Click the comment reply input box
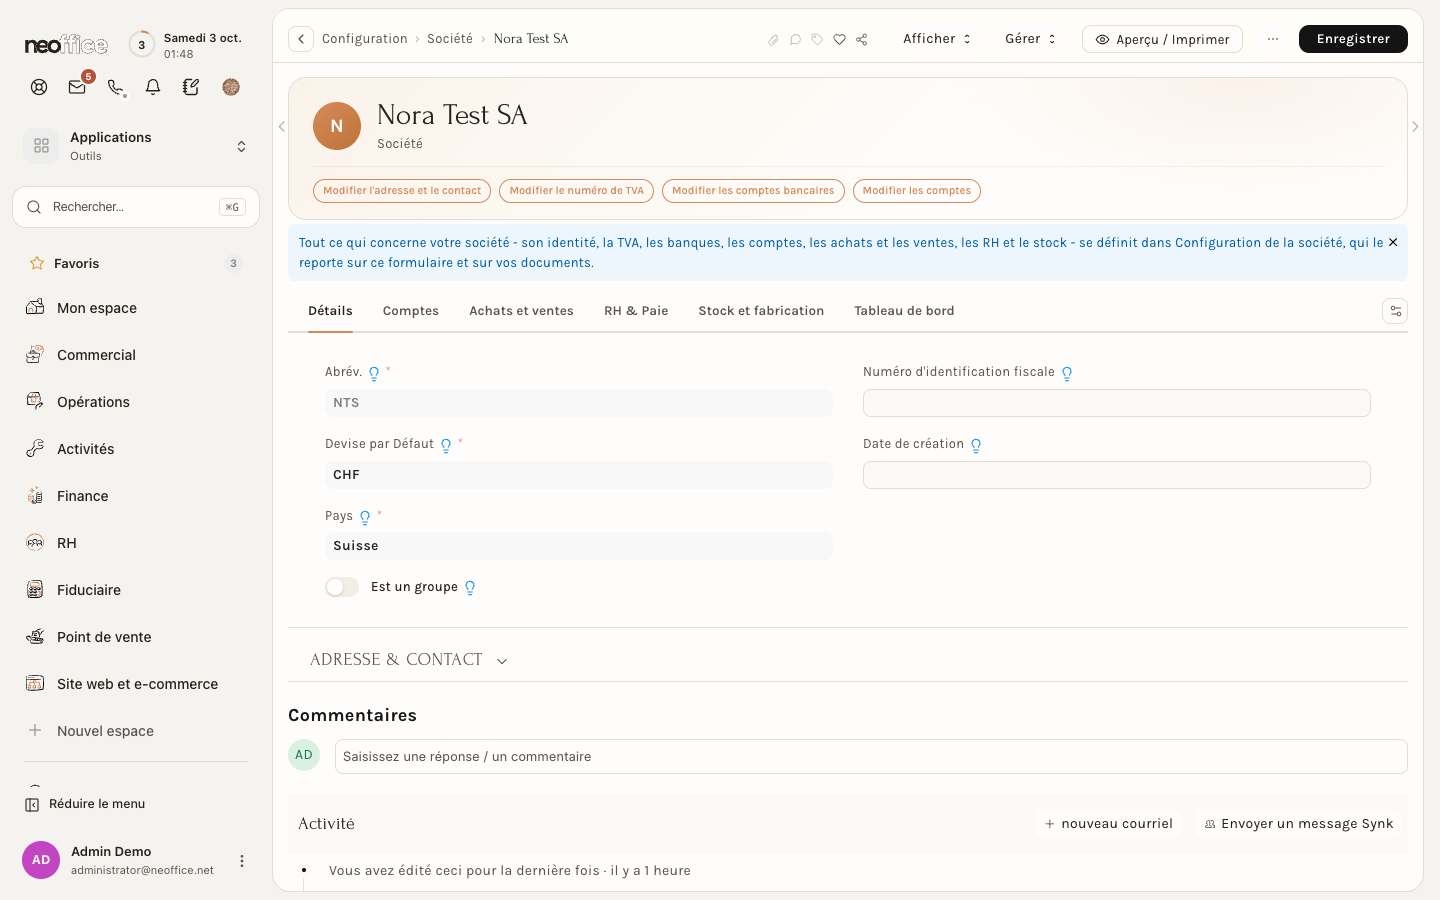 click(x=871, y=757)
